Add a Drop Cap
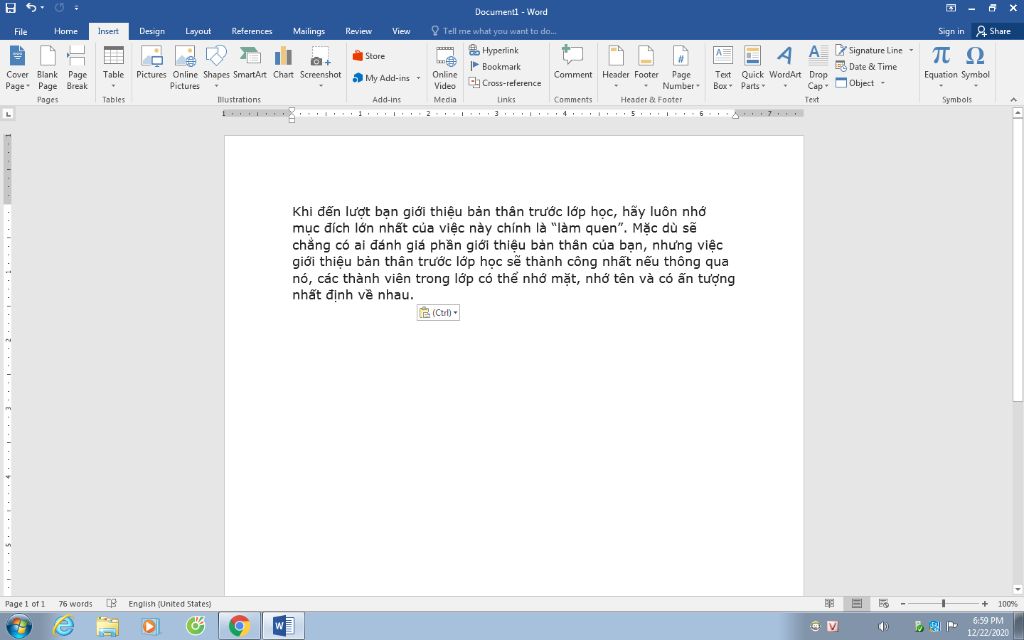Screen dimensions: 1024x640 (x=818, y=68)
